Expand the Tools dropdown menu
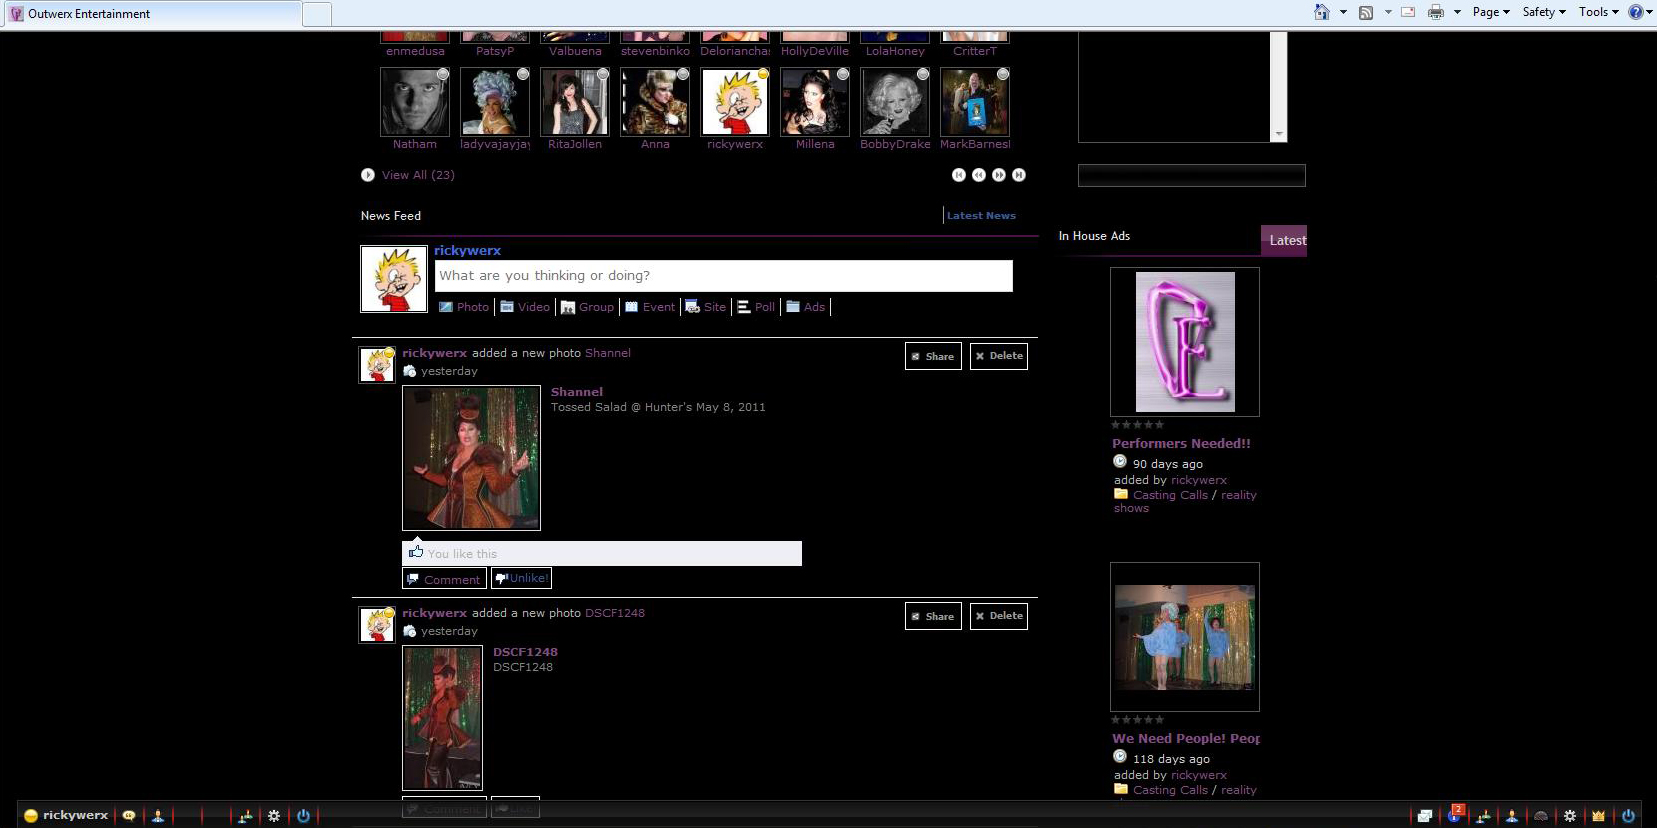Viewport: 1657px width, 828px height. pos(1598,12)
